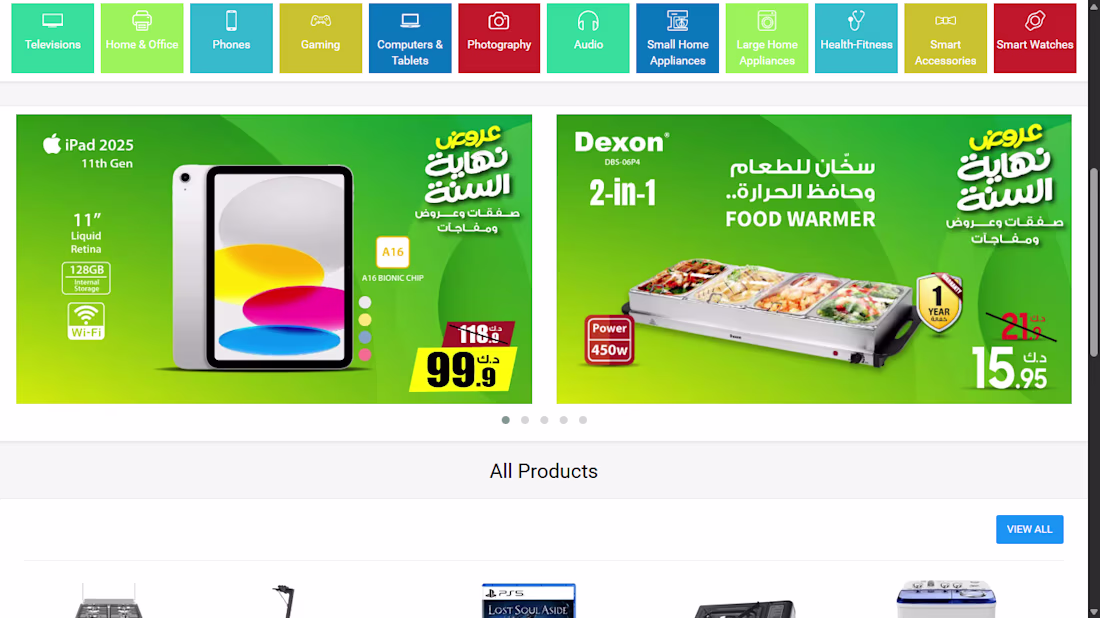Browse Large Home Appliances category
This screenshot has height=618, width=1100.
(x=767, y=38)
